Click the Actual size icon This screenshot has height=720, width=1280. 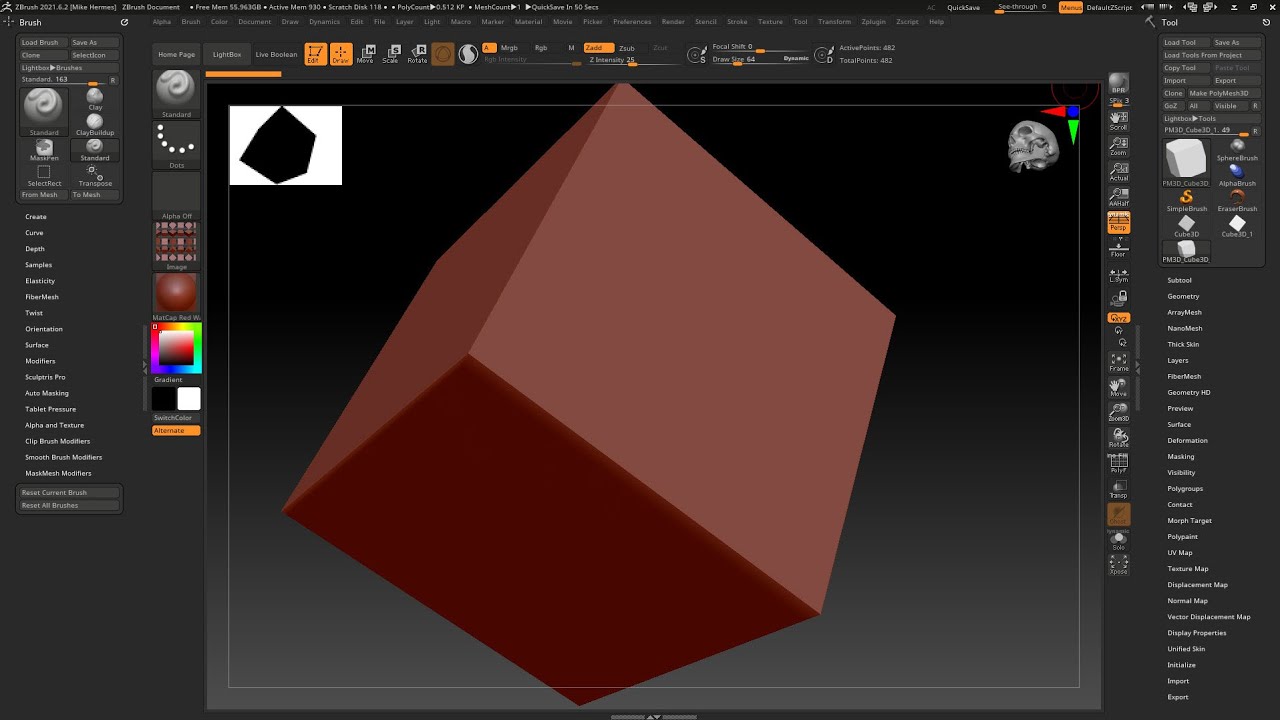pos(1118,172)
